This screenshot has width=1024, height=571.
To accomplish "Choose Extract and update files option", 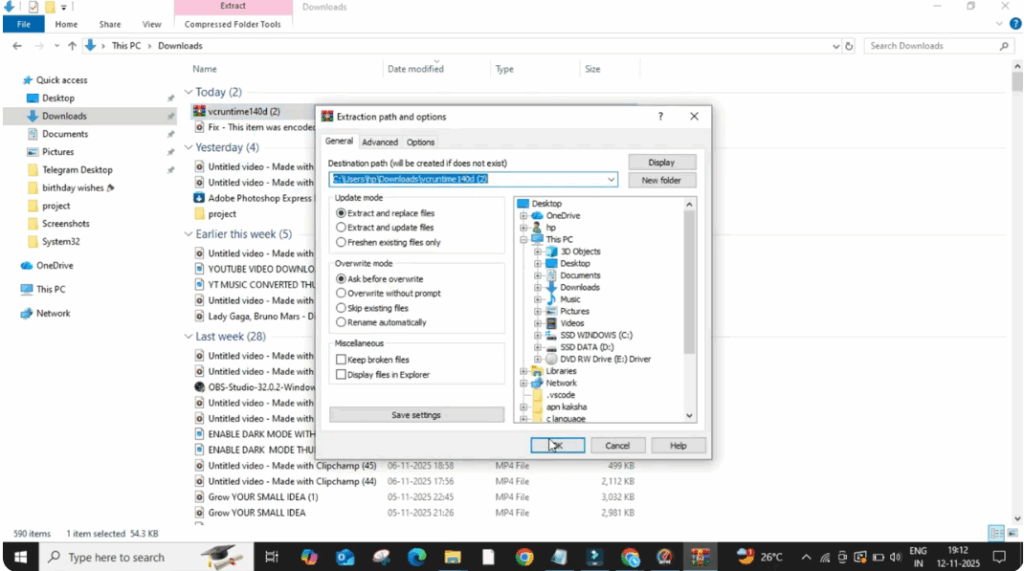I will (341, 228).
